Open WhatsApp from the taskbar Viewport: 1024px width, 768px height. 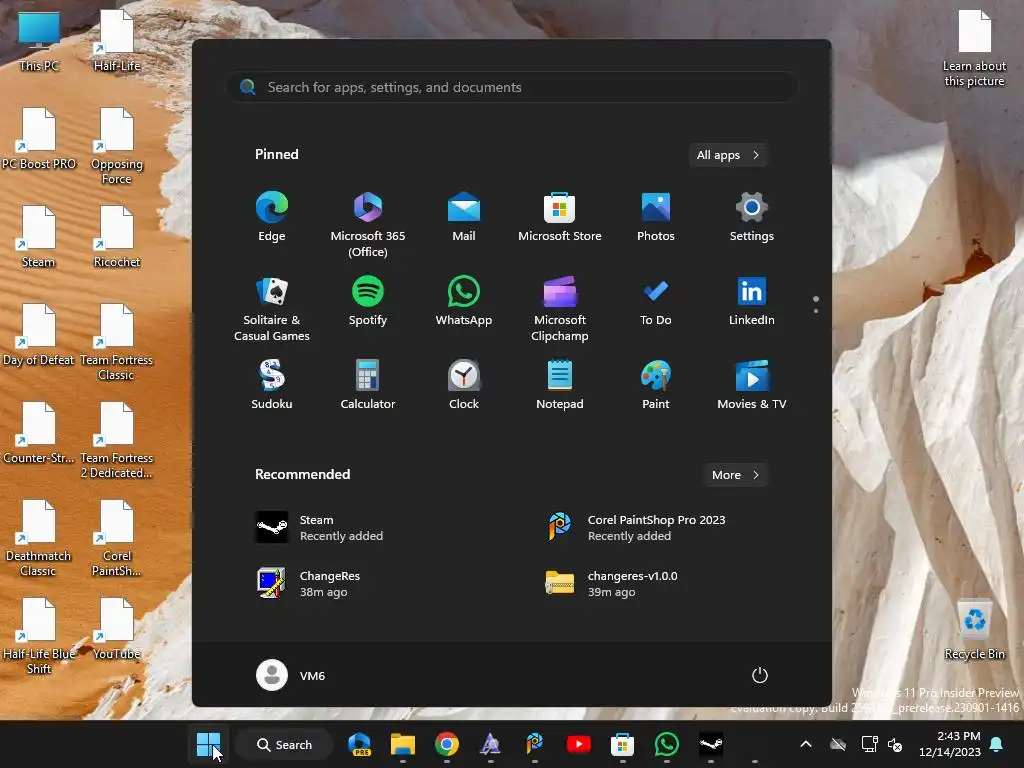click(666, 744)
